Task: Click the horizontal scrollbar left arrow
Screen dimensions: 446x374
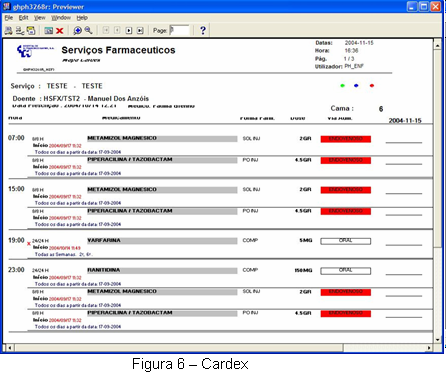Action: [x=10, y=348]
